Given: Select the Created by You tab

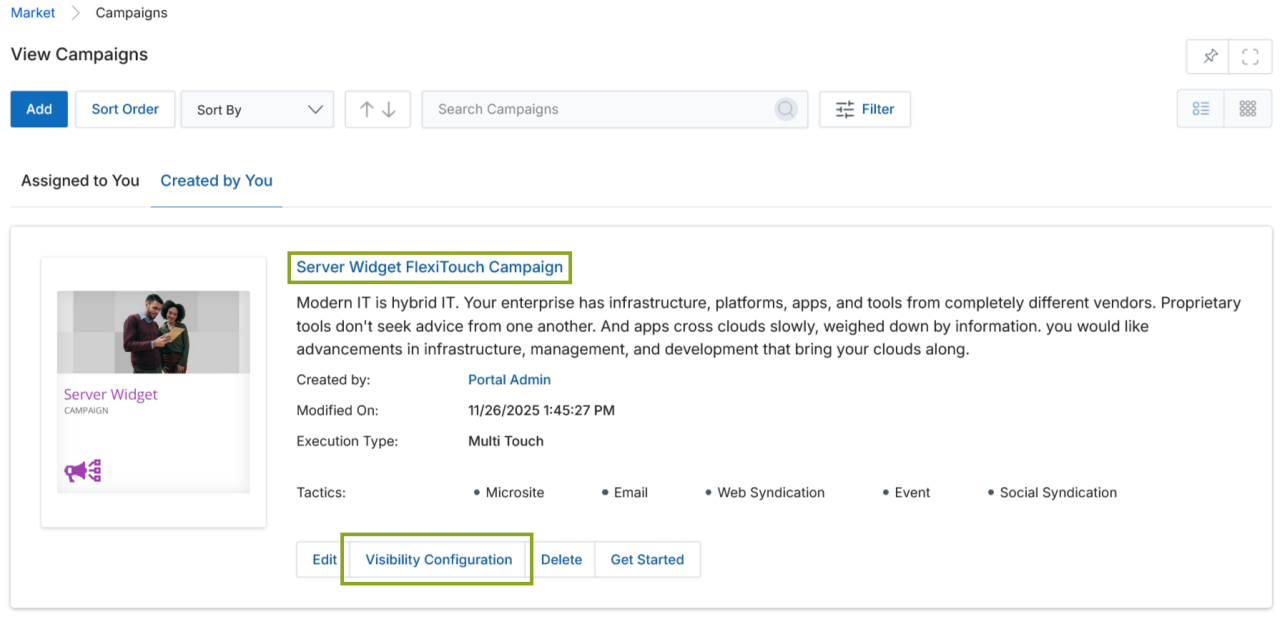Looking at the screenshot, I should pyautogui.click(x=216, y=181).
